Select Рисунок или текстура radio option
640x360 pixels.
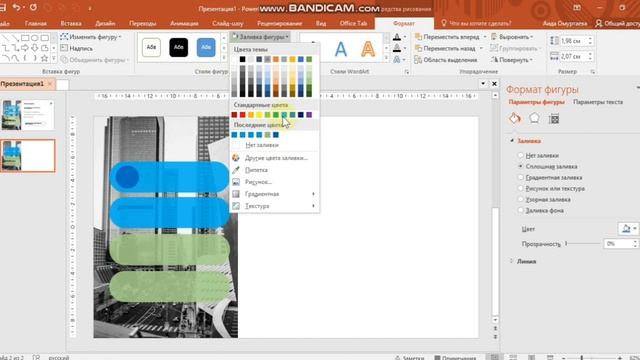tap(520, 188)
